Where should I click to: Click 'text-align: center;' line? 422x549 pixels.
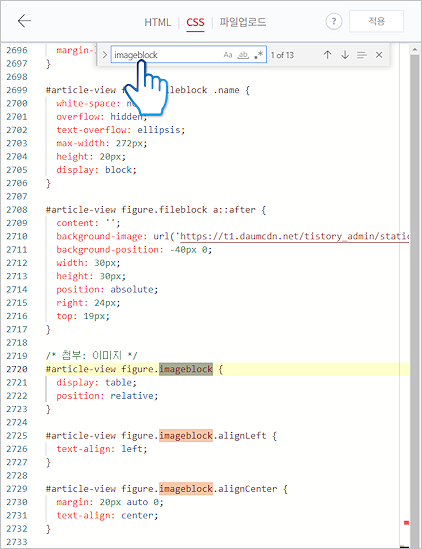(x=107, y=516)
